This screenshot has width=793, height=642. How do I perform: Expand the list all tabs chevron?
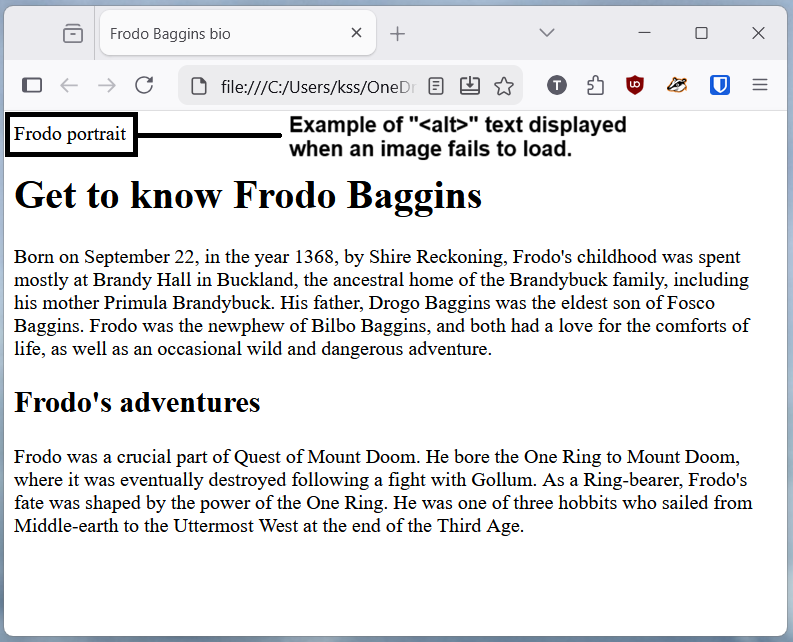click(x=547, y=33)
